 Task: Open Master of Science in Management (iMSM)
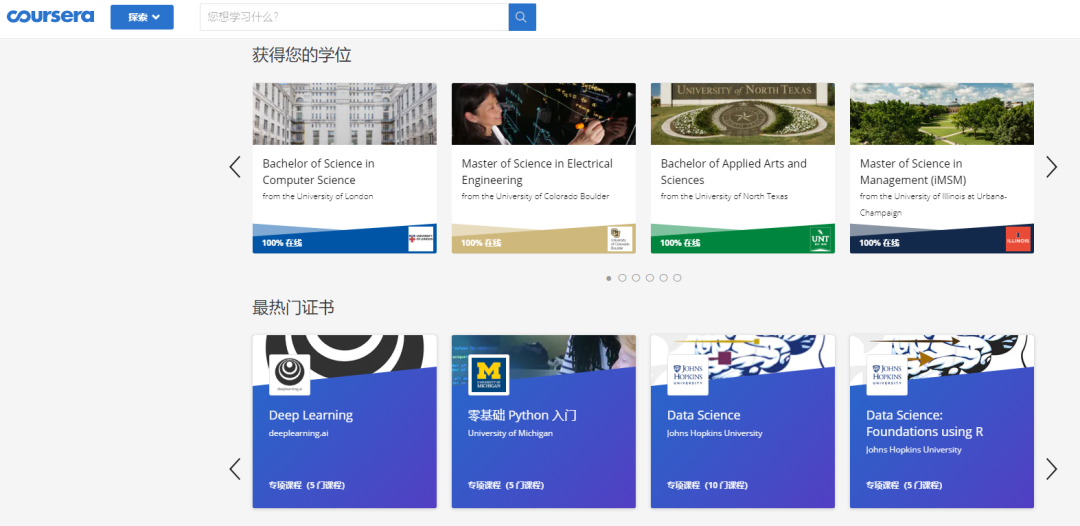913,171
